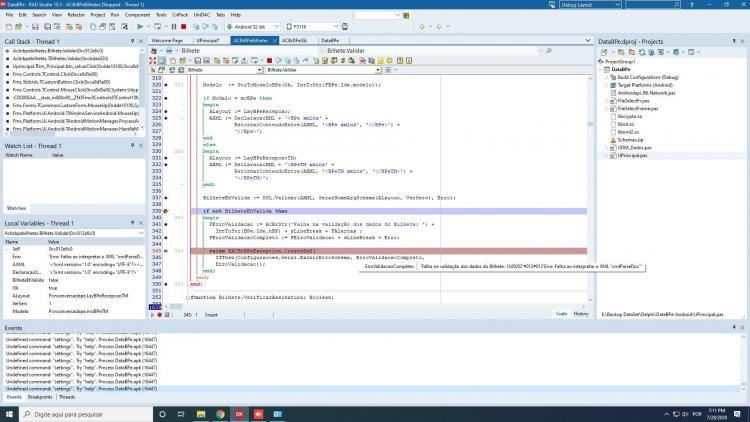
Task: Click the macro play icon in editor status bar
Action: 153,315
